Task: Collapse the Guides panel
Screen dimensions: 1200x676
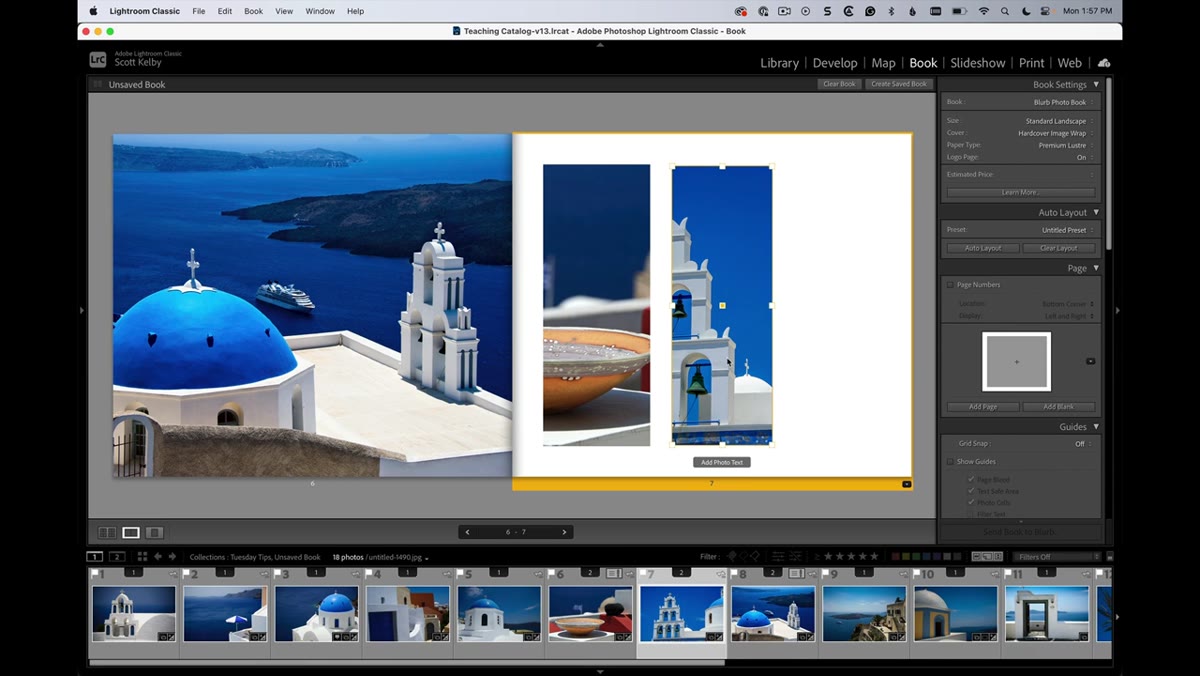Action: coord(1096,427)
